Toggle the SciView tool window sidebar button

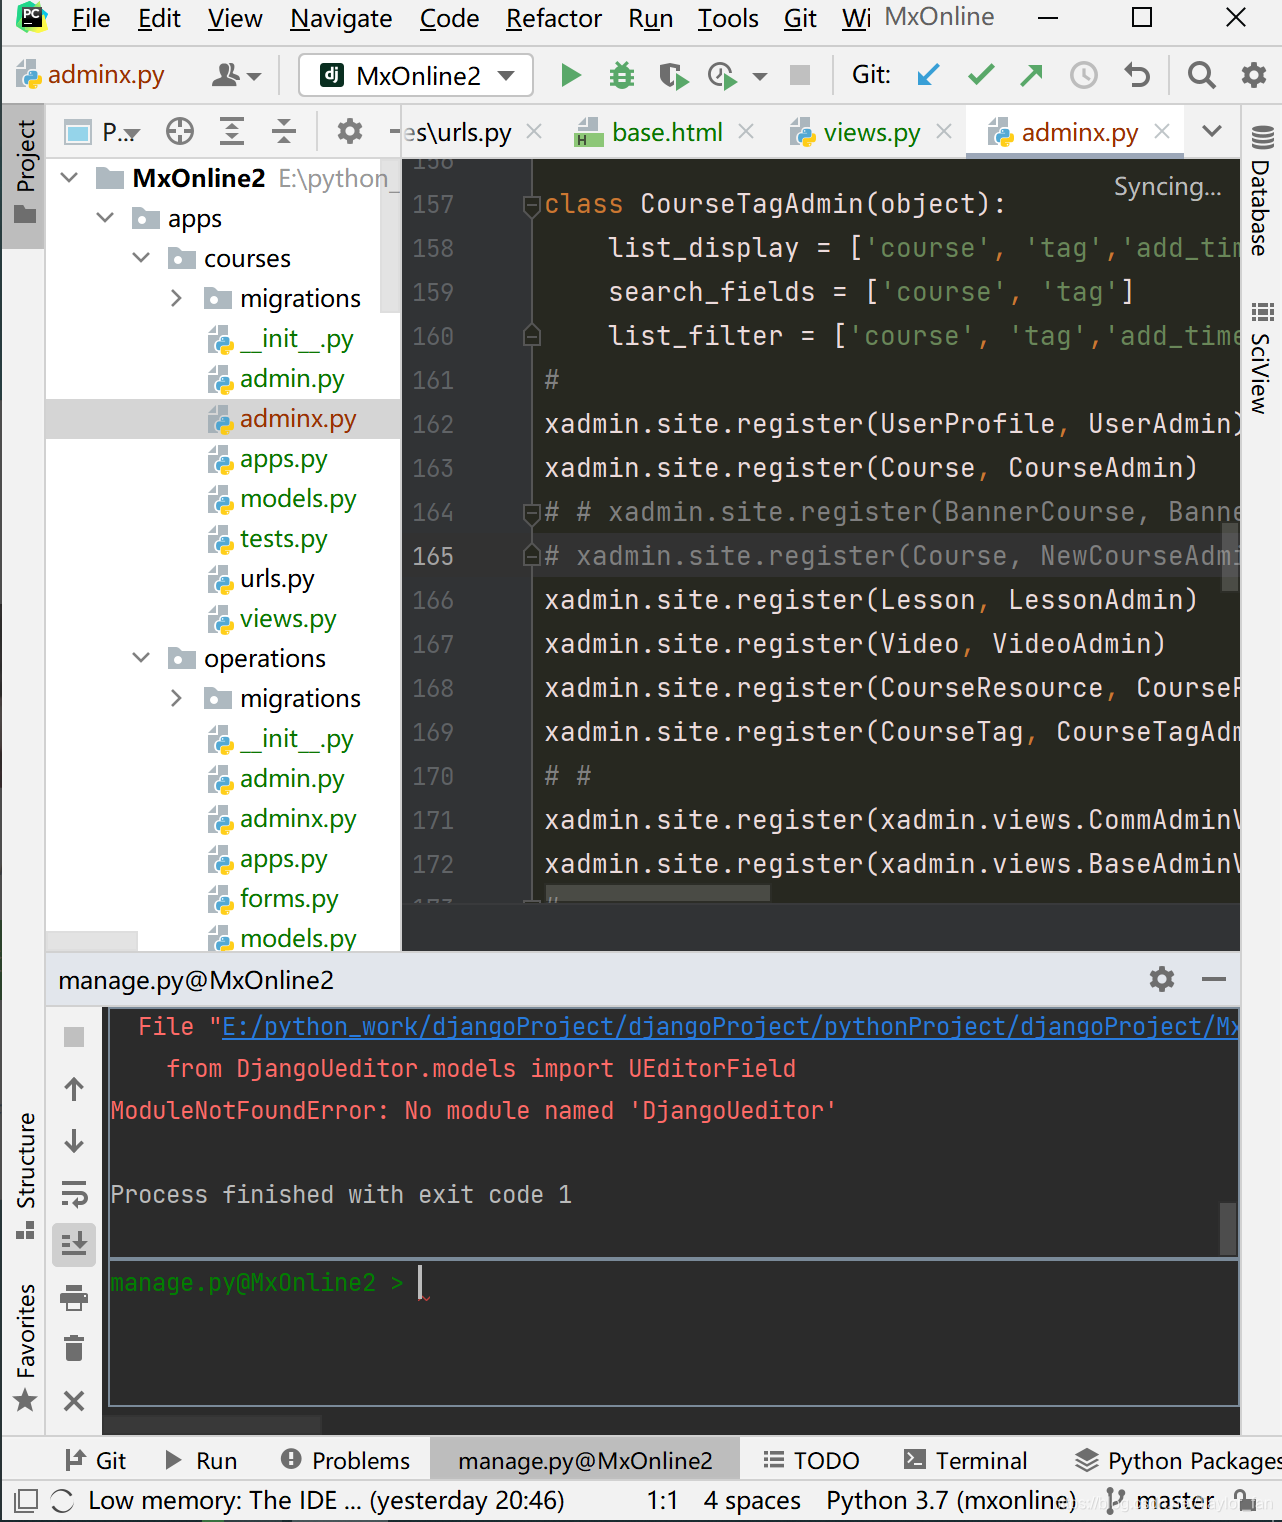pyautogui.click(x=1261, y=358)
